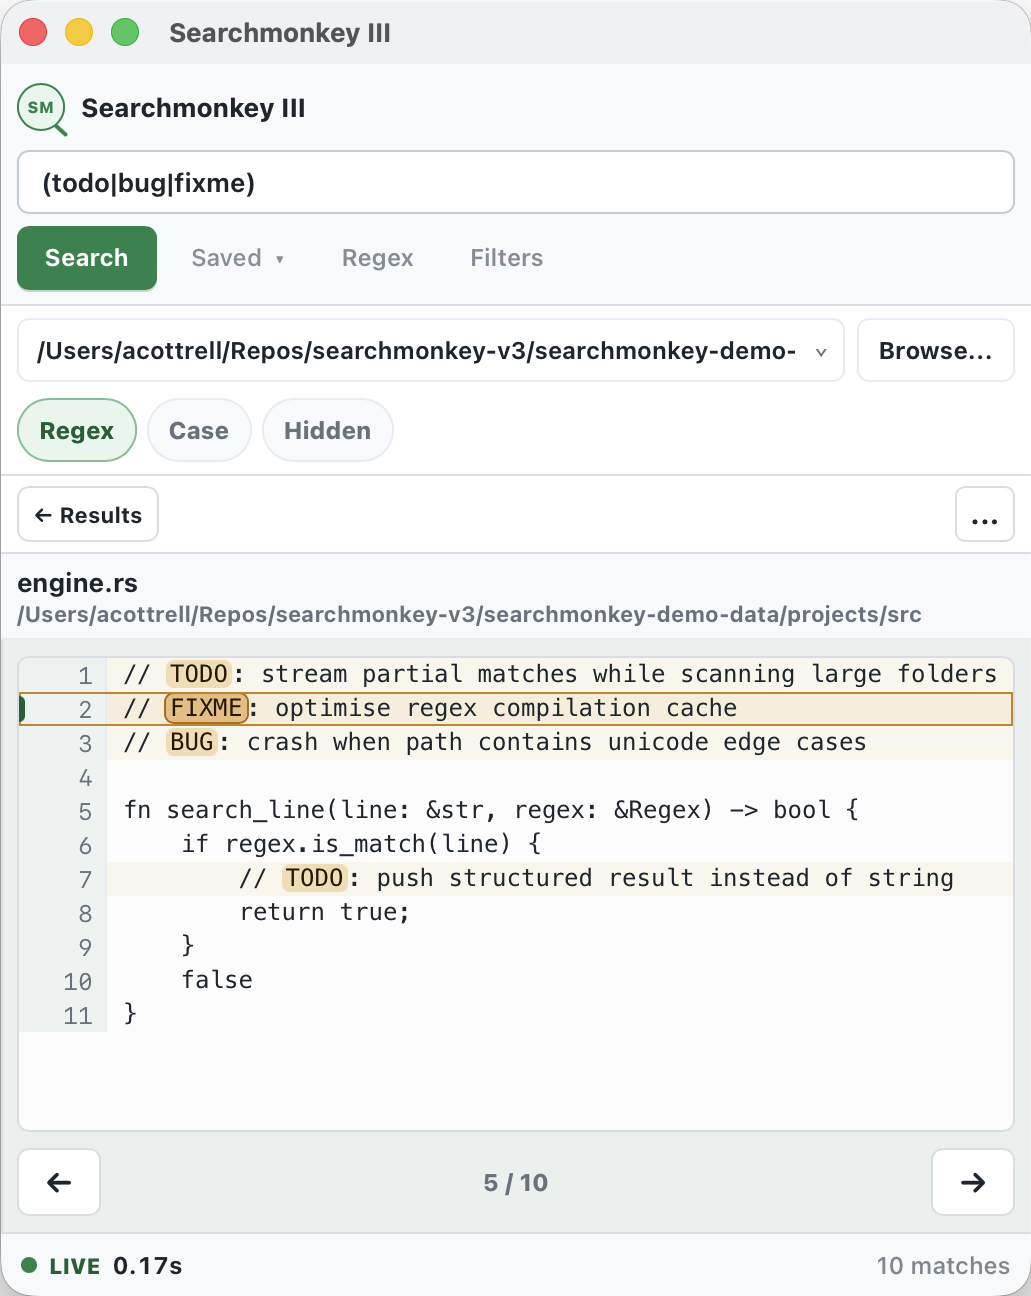Go back with the Results button
Screen dimensions: 1031x1296
[x=88, y=514]
